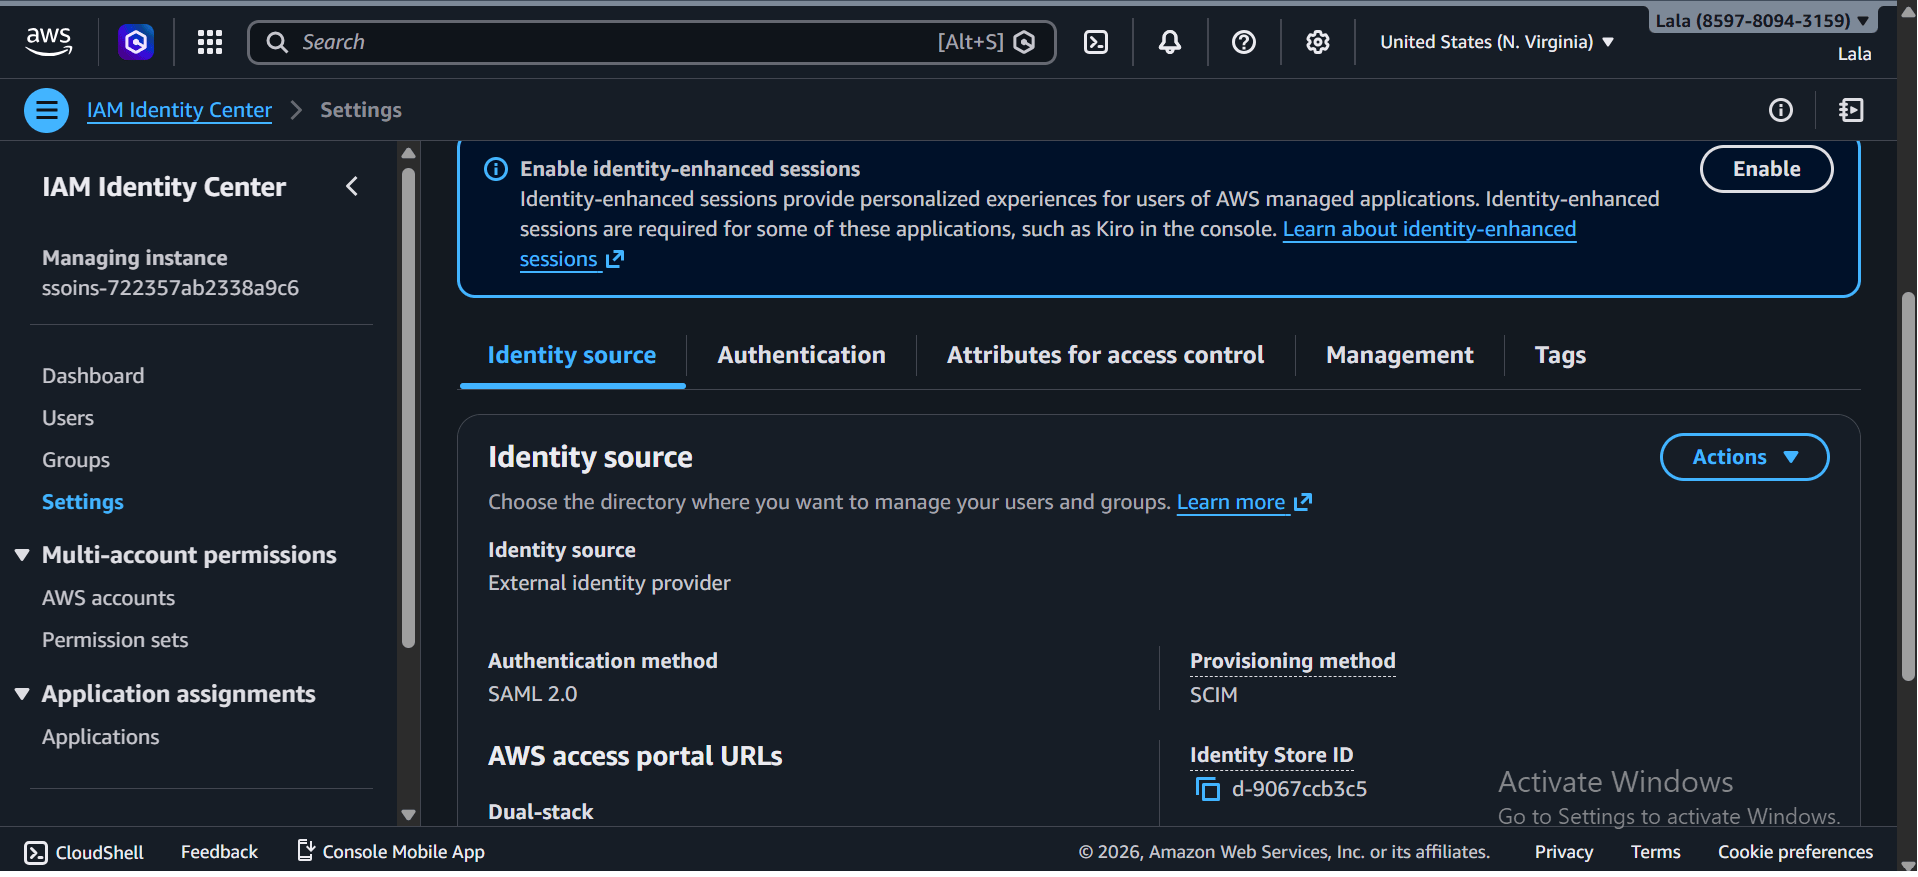Image resolution: width=1918 pixels, height=877 pixels.
Task: Open Applications in the sidebar
Action: [100, 737]
